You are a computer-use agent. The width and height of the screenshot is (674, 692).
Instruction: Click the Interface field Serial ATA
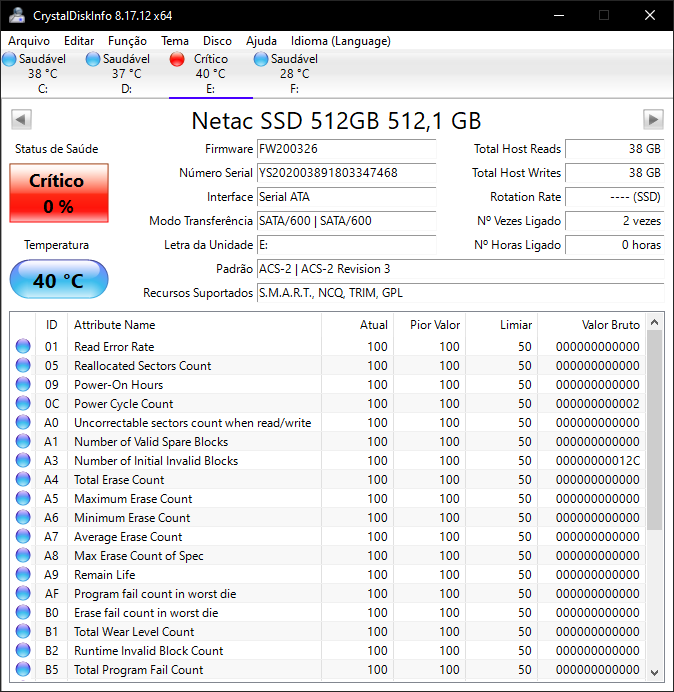tap(346, 197)
